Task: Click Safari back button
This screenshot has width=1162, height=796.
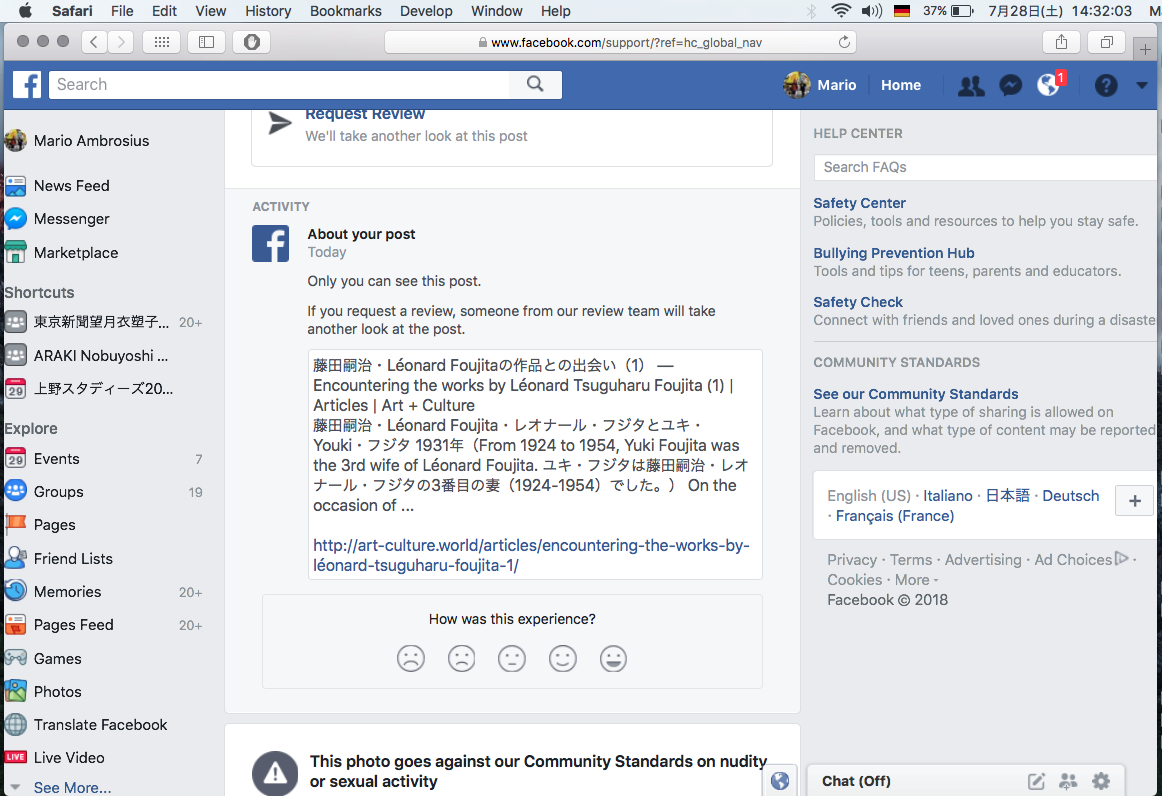Action: point(93,42)
